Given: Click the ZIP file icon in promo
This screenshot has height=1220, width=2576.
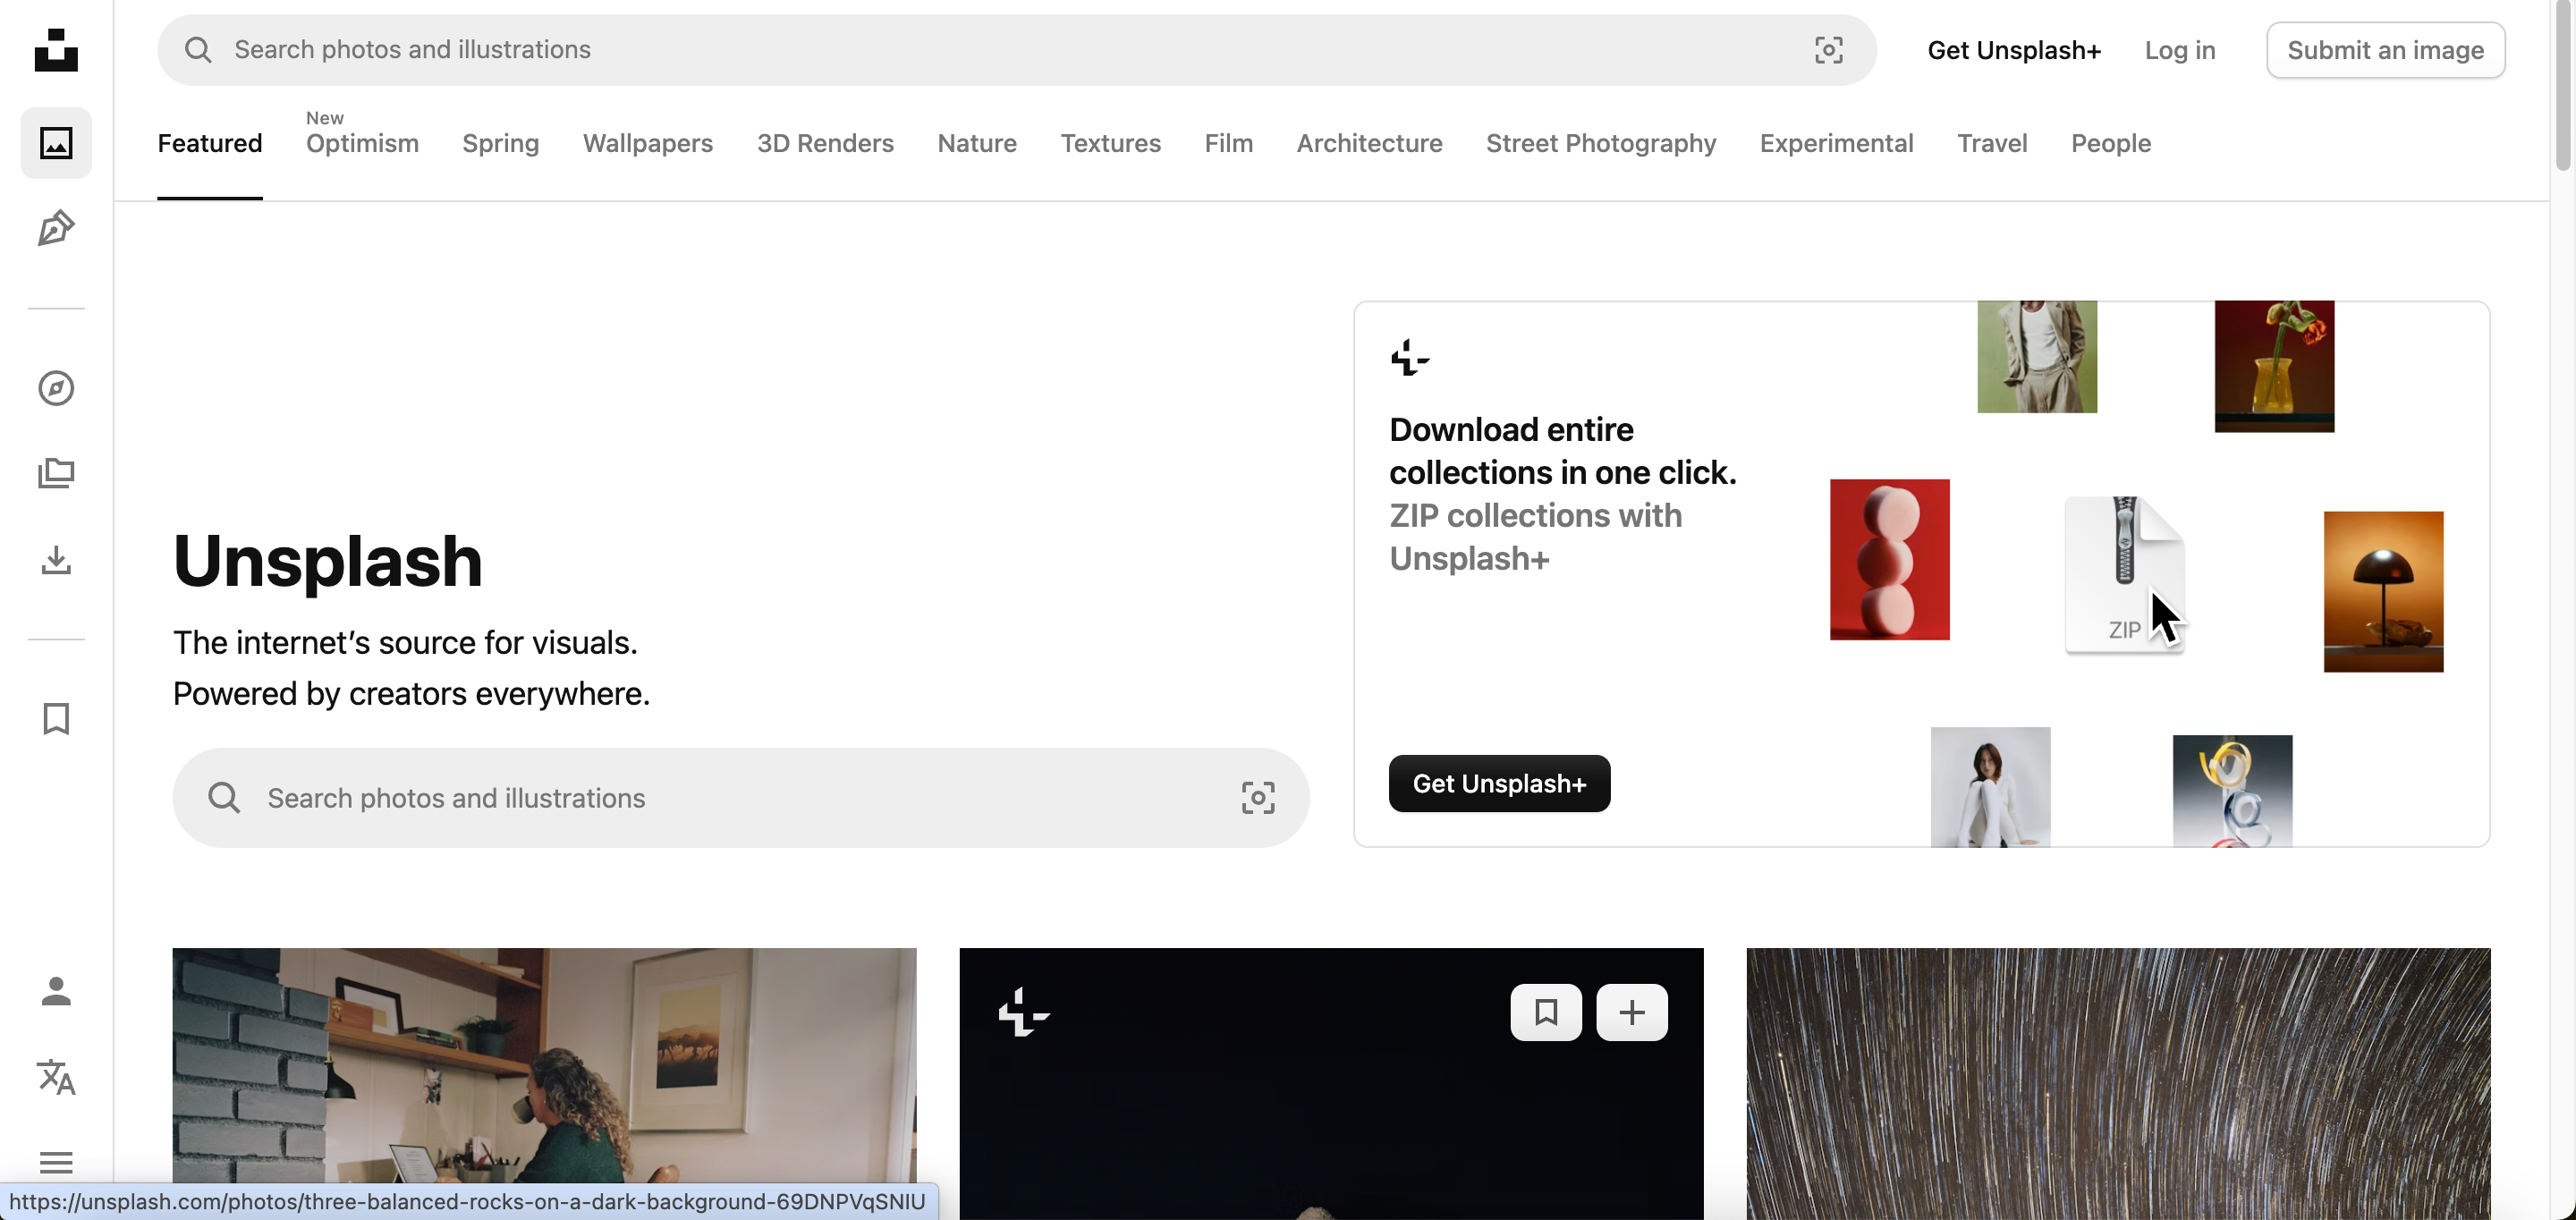Looking at the screenshot, I should (x=2125, y=574).
